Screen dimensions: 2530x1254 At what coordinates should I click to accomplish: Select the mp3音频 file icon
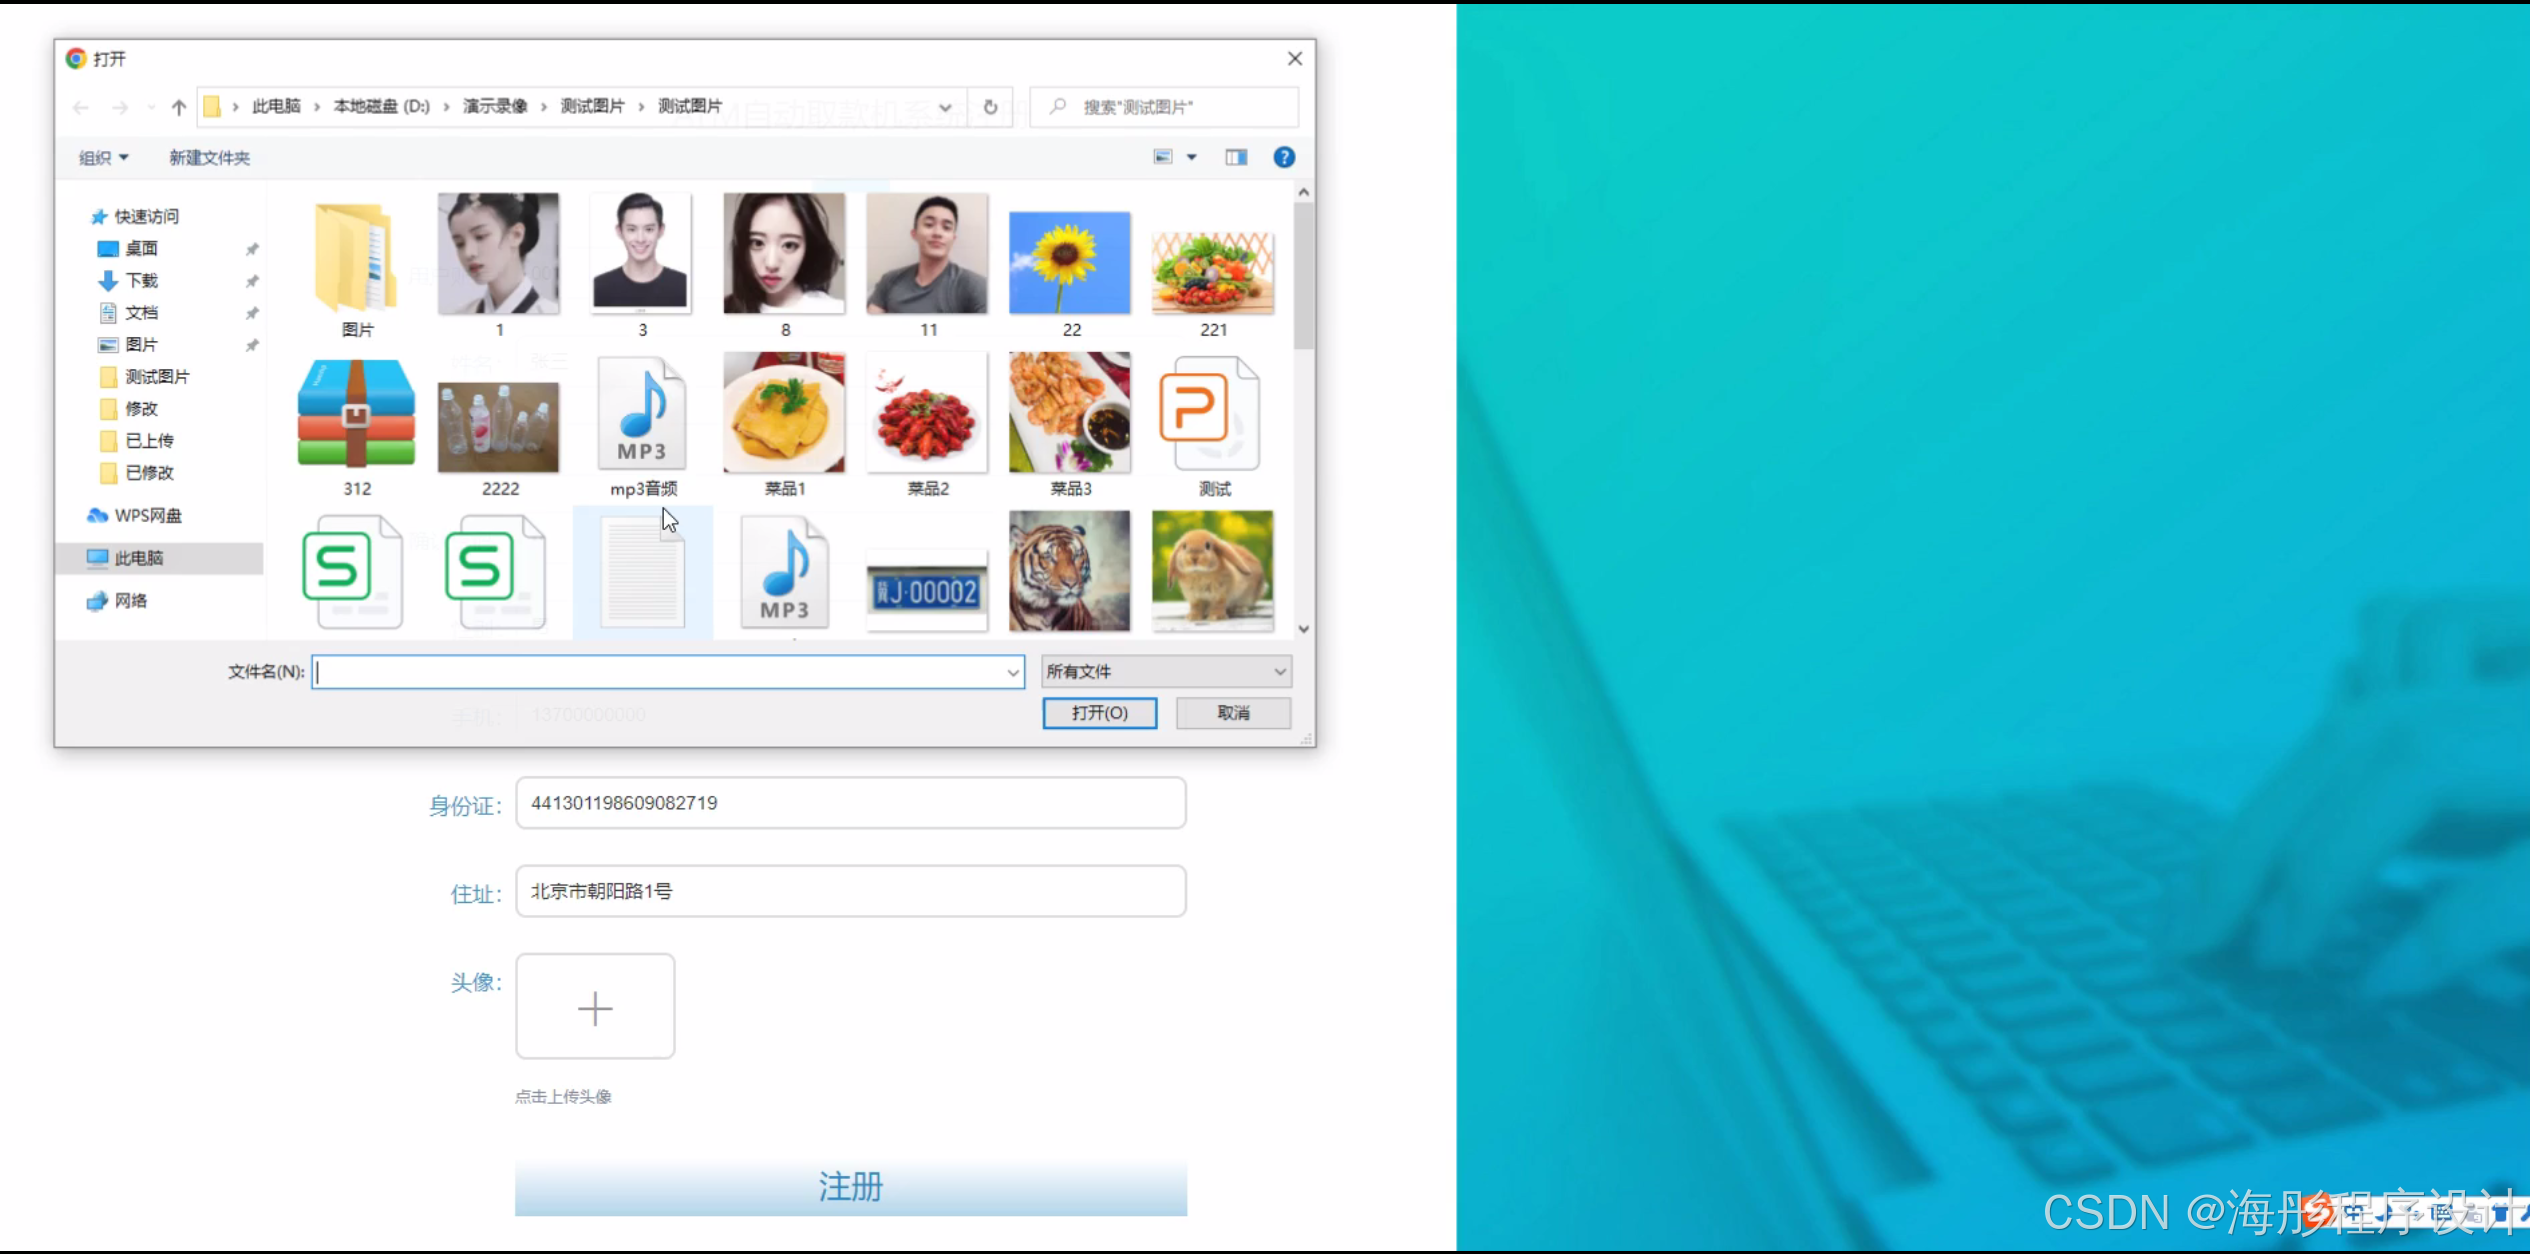click(642, 414)
